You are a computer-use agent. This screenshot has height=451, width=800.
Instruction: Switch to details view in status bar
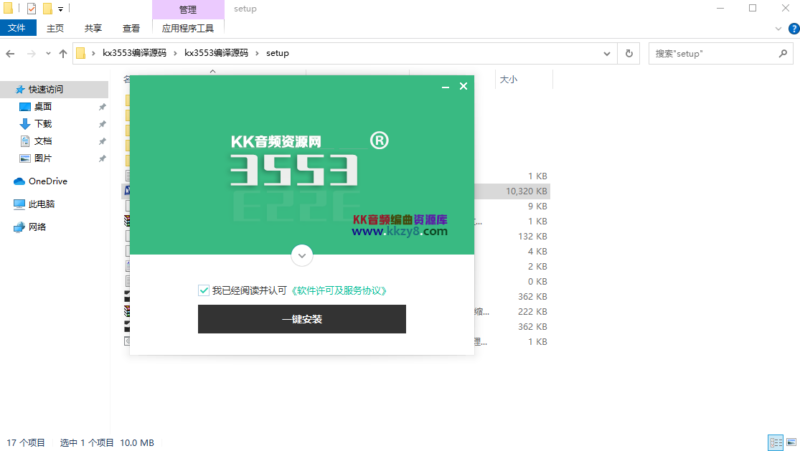click(x=776, y=442)
